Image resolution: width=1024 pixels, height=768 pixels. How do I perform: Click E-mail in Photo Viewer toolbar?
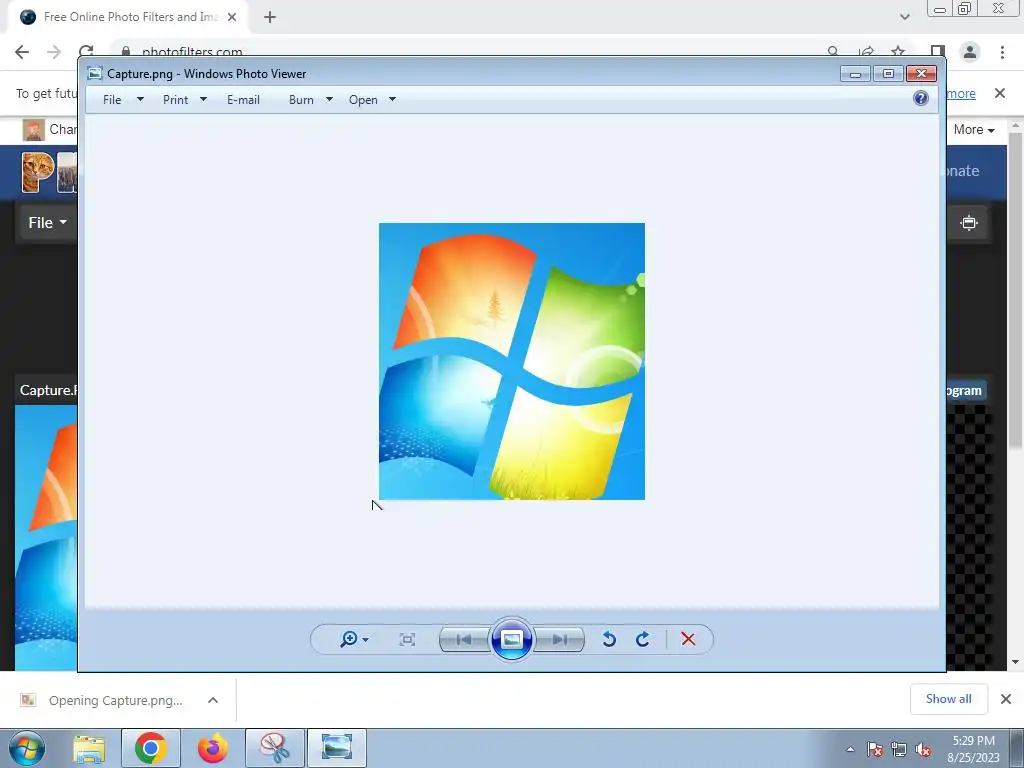click(243, 100)
